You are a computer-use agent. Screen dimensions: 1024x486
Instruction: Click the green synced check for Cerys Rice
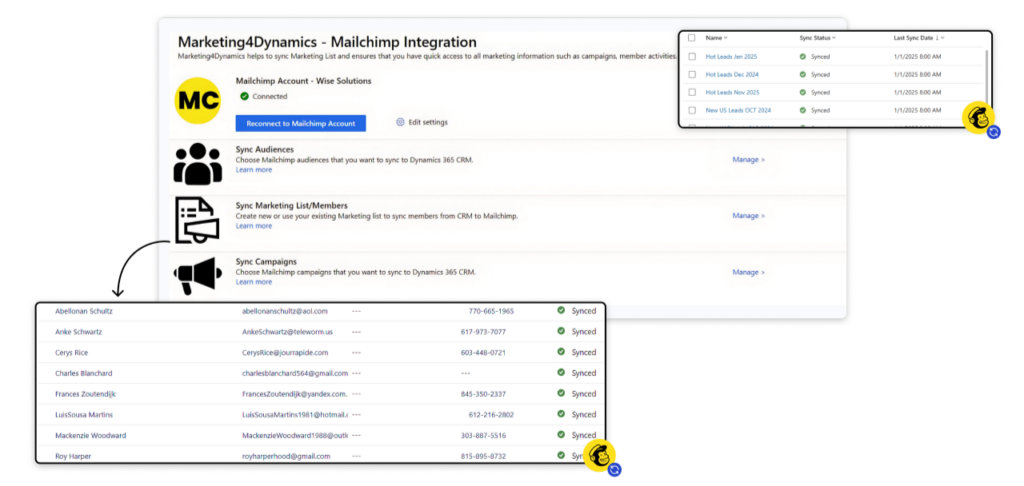pos(561,352)
